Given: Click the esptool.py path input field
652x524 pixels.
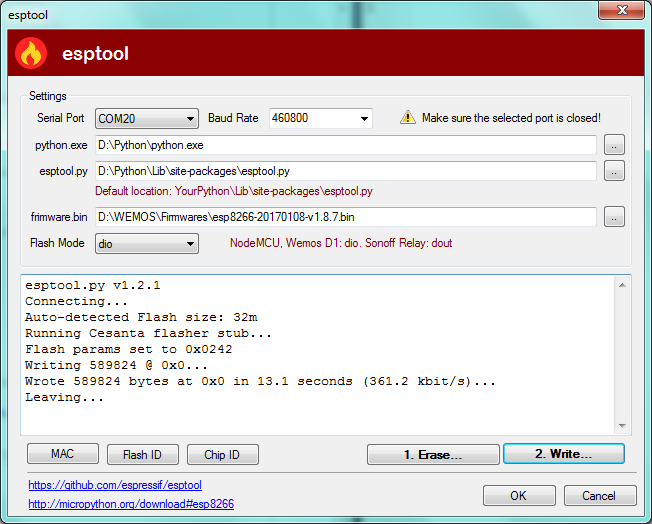Looking at the screenshot, I should tap(346, 171).
